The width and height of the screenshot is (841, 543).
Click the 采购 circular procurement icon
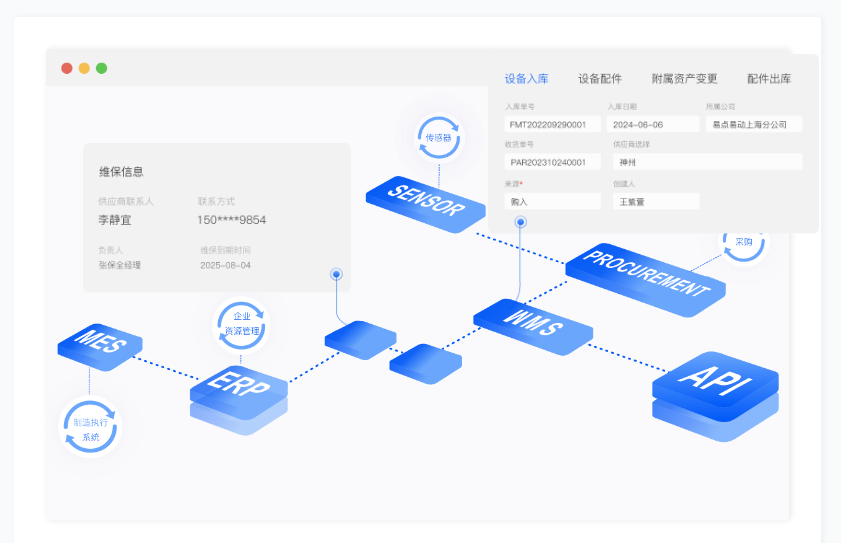pos(744,242)
